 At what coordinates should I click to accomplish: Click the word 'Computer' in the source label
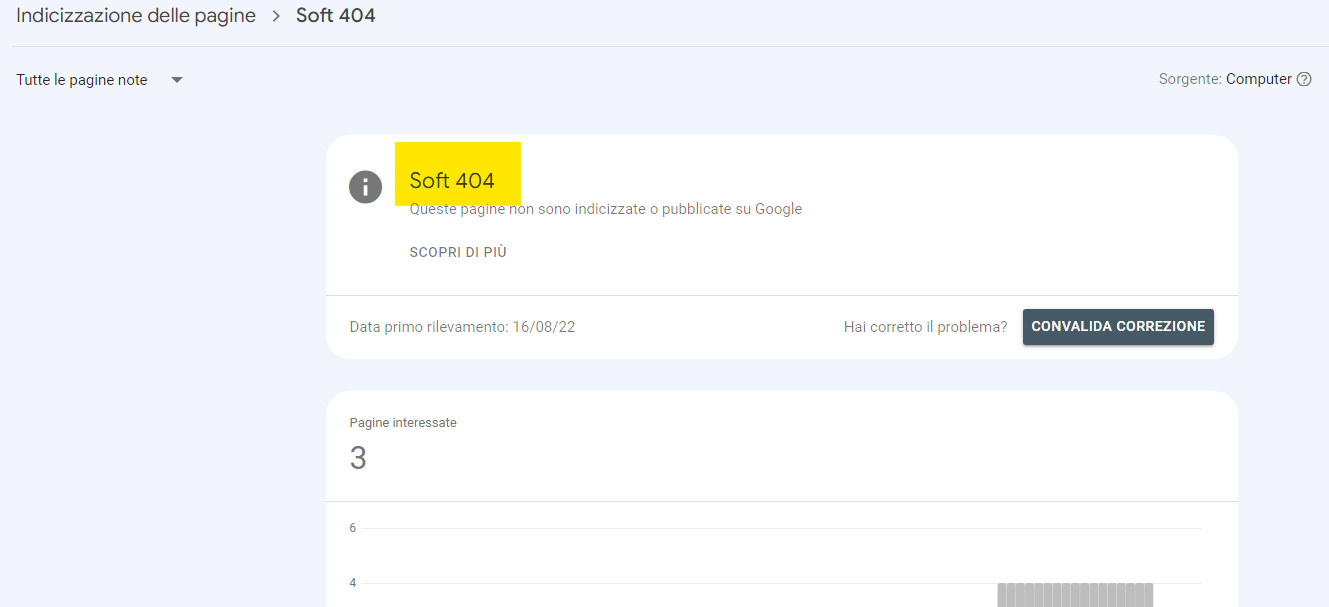click(1259, 80)
